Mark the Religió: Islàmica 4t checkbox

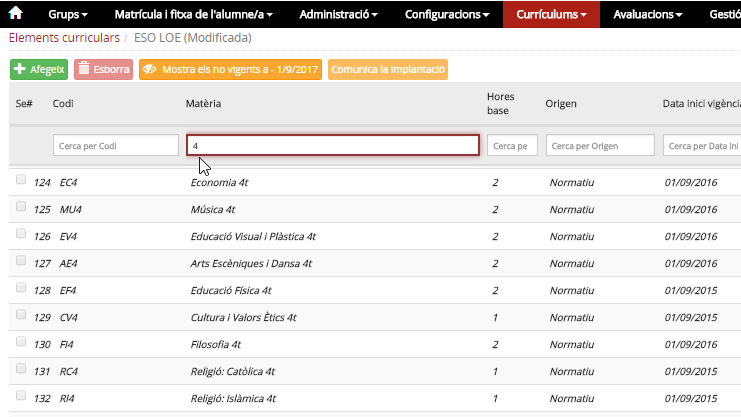pyautogui.click(x=21, y=395)
